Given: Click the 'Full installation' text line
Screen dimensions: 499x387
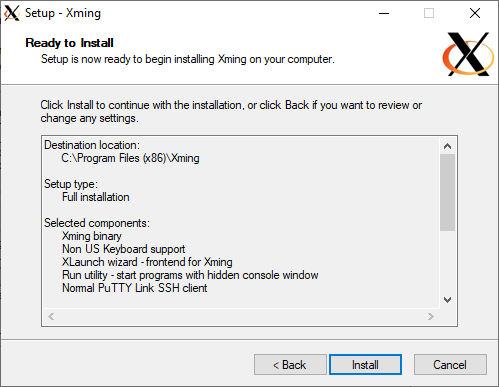Looking at the screenshot, I should (96, 197).
